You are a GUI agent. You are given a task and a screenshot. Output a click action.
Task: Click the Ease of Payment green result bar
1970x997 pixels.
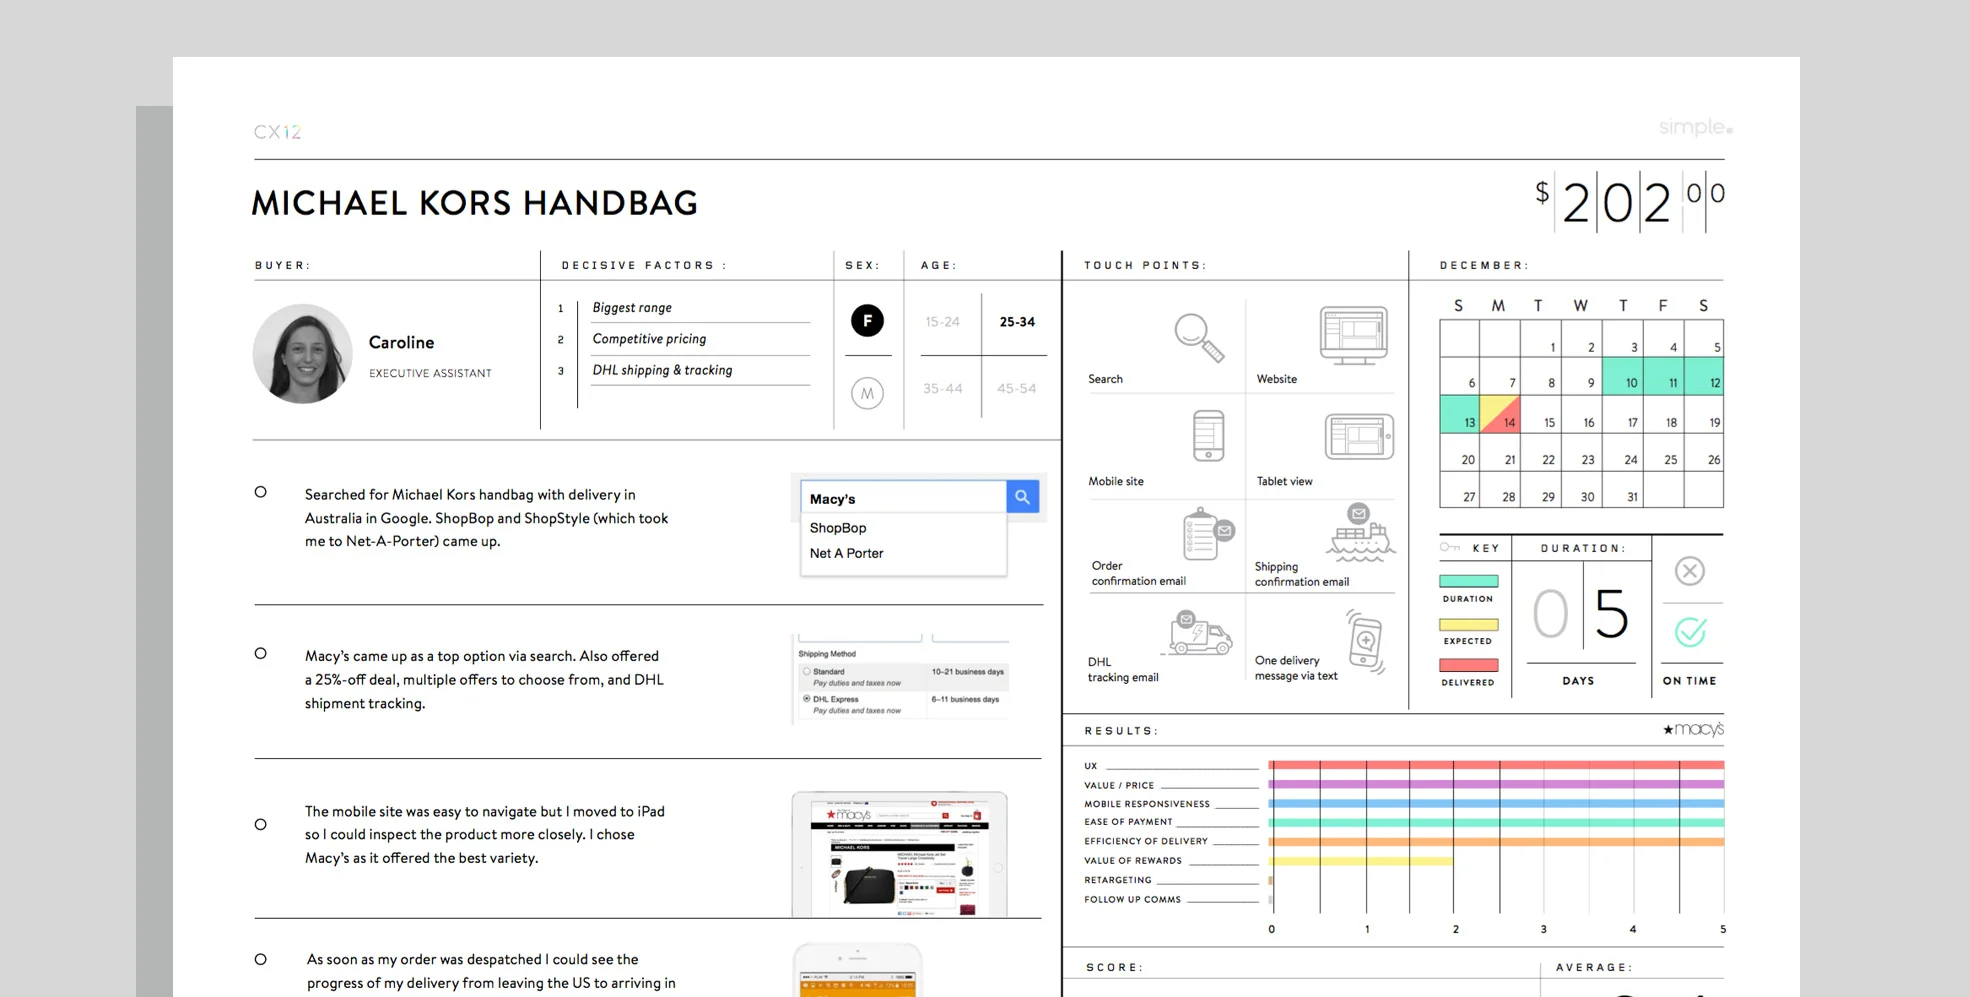(x=1497, y=822)
